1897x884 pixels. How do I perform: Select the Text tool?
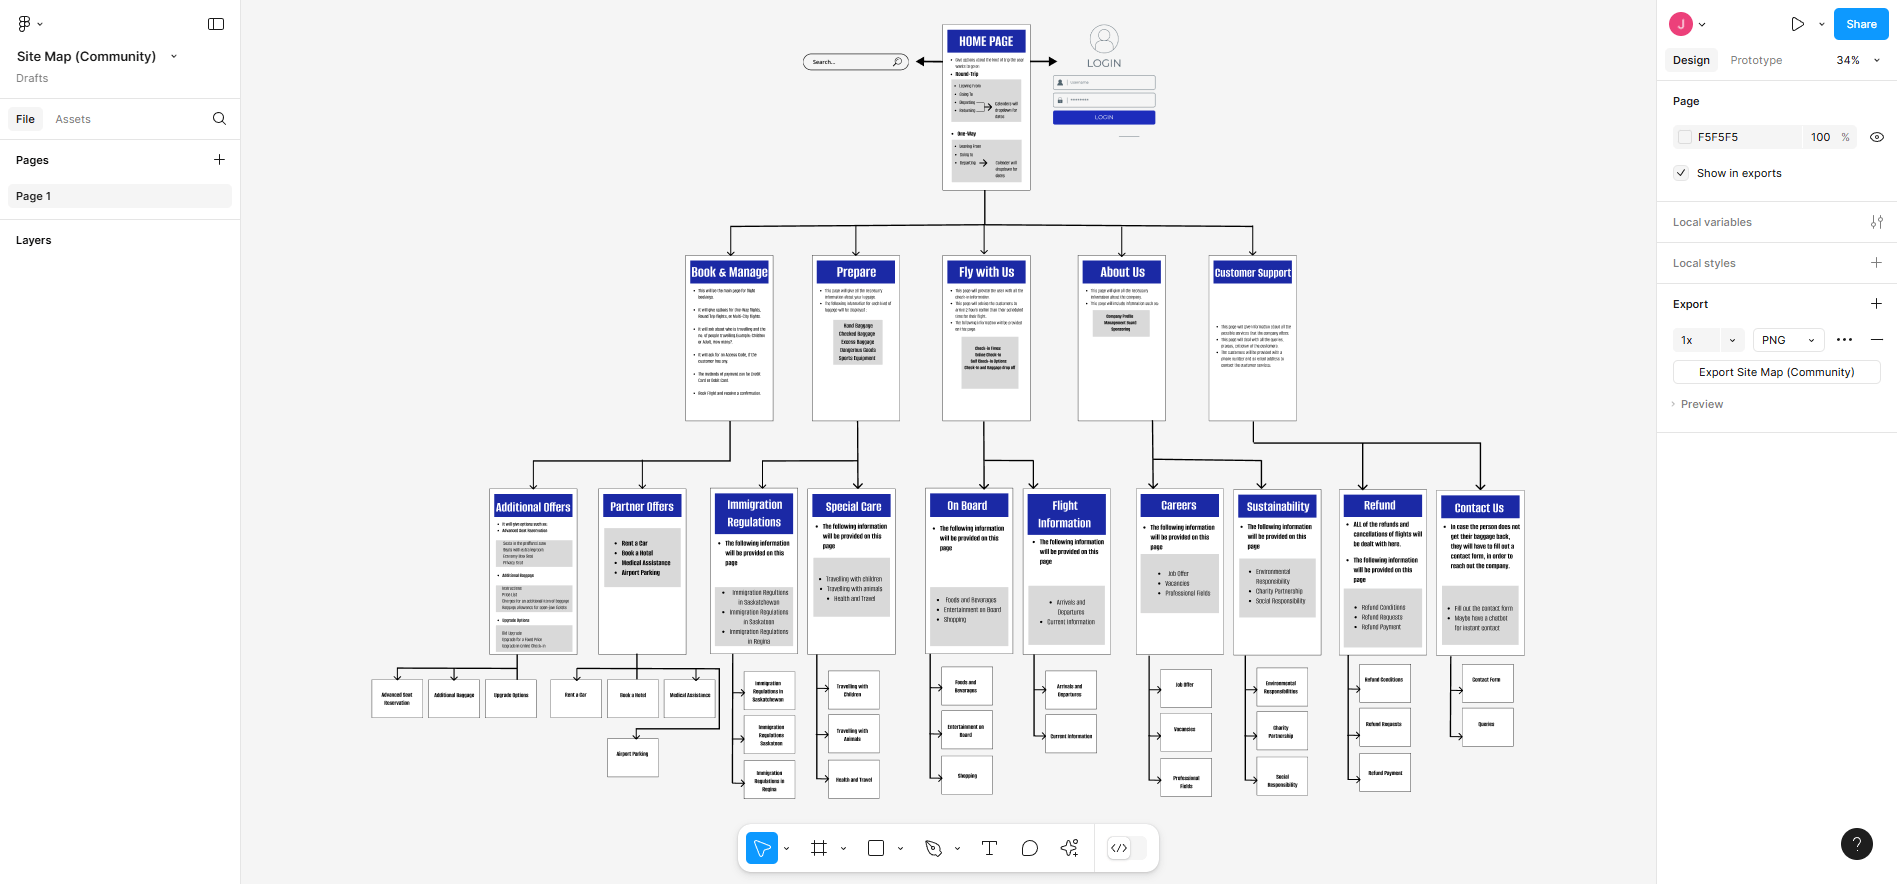pyautogui.click(x=989, y=848)
